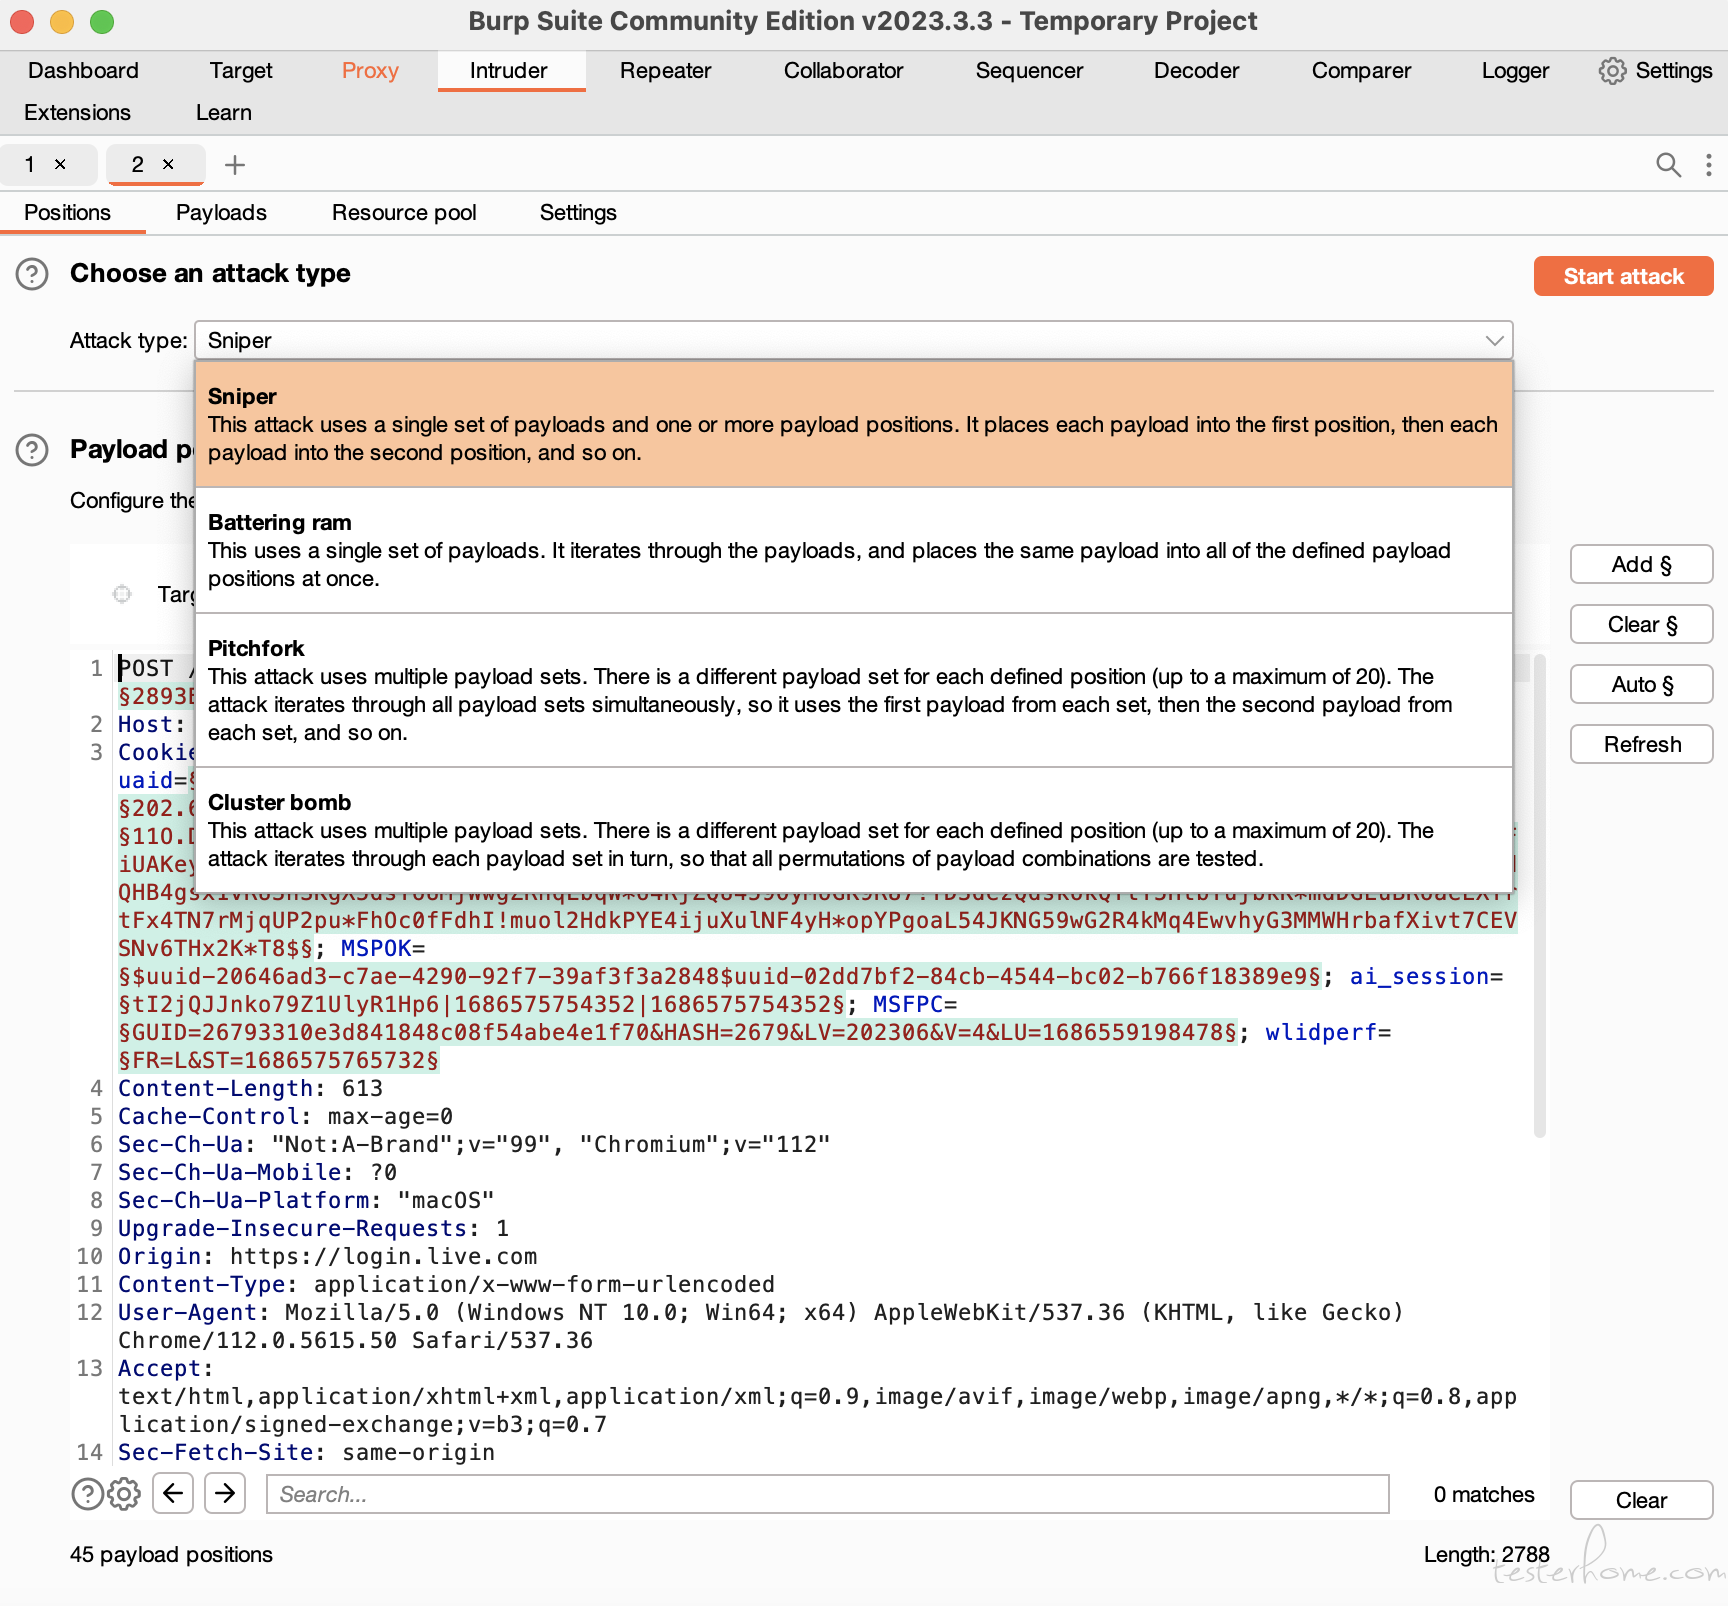
Task: Open the Repeater main tab
Action: [x=665, y=71]
